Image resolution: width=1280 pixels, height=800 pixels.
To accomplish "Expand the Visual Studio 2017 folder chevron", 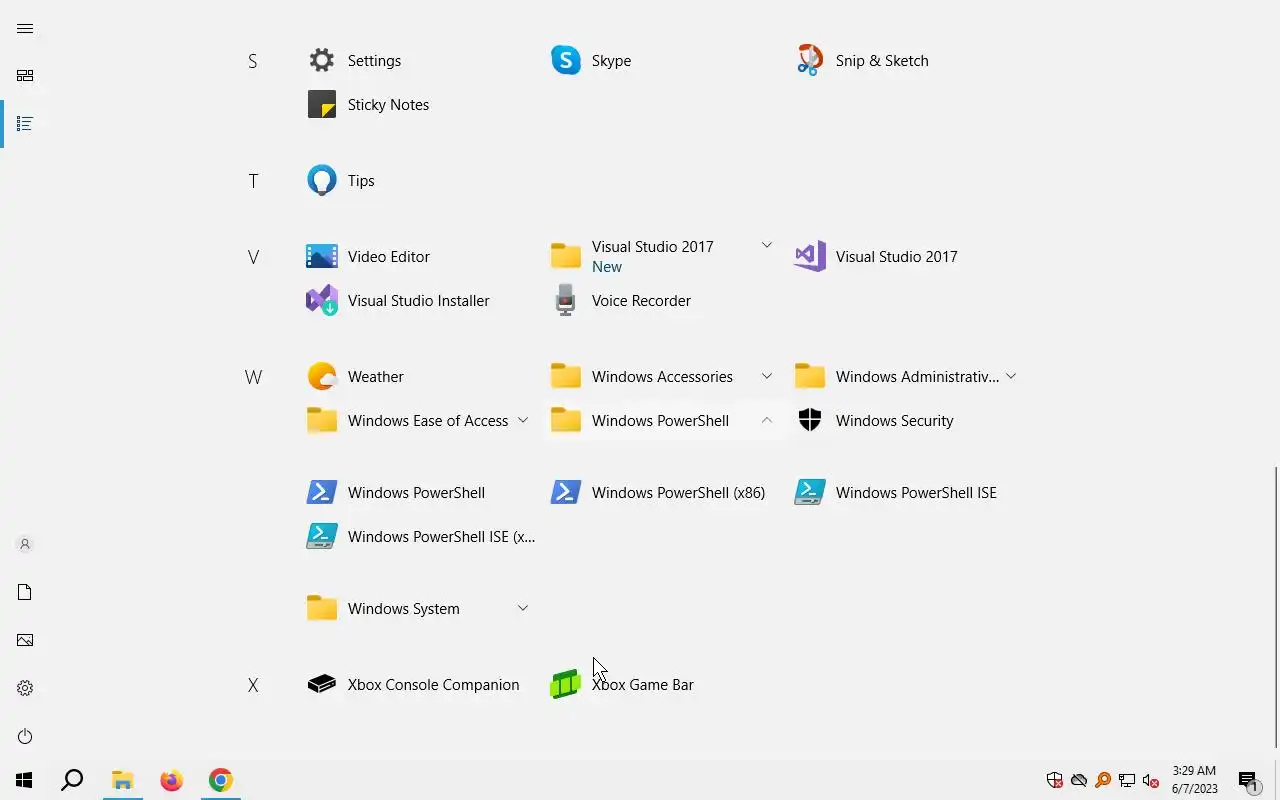I will point(767,245).
